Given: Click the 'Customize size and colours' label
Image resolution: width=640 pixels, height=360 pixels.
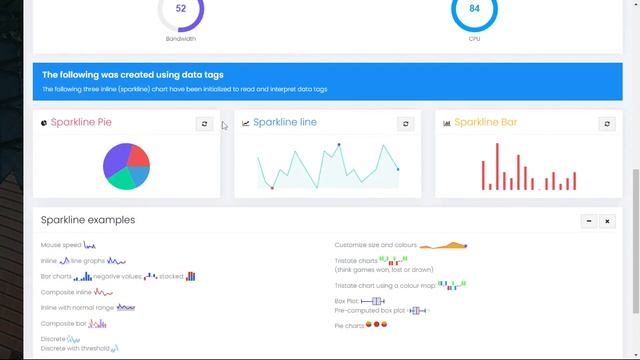Looking at the screenshot, I should pyautogui.click(x=376, y=245).
